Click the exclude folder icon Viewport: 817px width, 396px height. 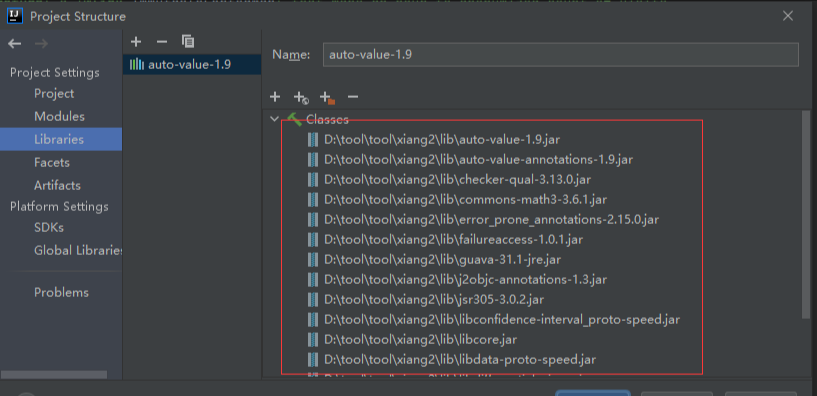click(x=327, y=97)
